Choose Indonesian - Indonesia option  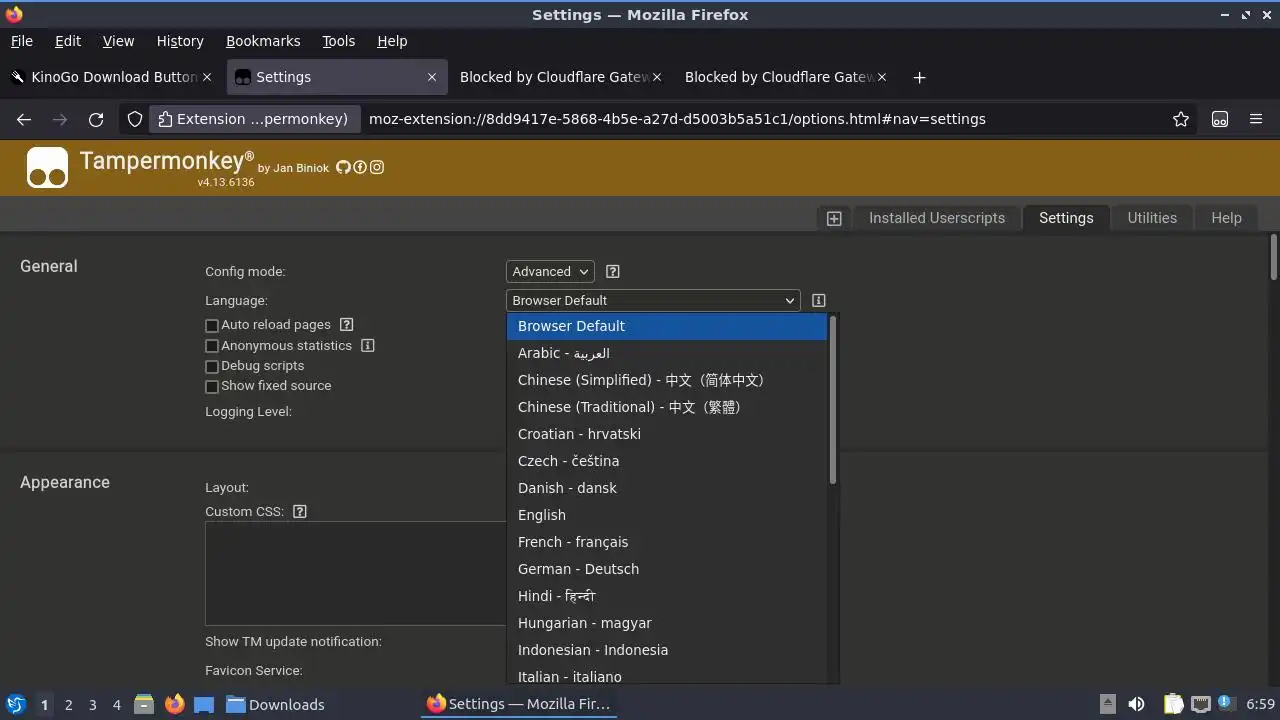667,650
